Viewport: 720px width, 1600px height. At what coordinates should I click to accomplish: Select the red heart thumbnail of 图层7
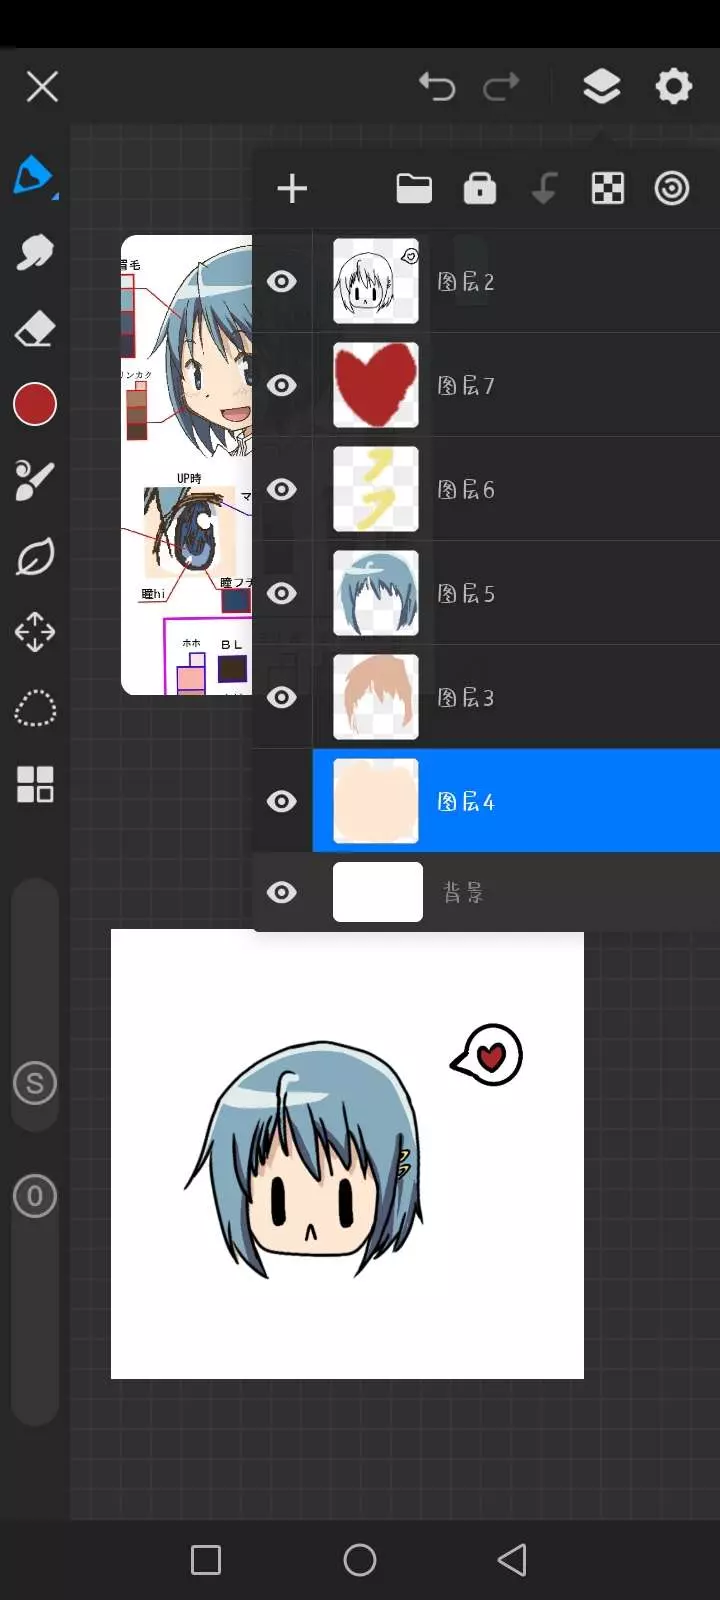click(x=376, y=385)
